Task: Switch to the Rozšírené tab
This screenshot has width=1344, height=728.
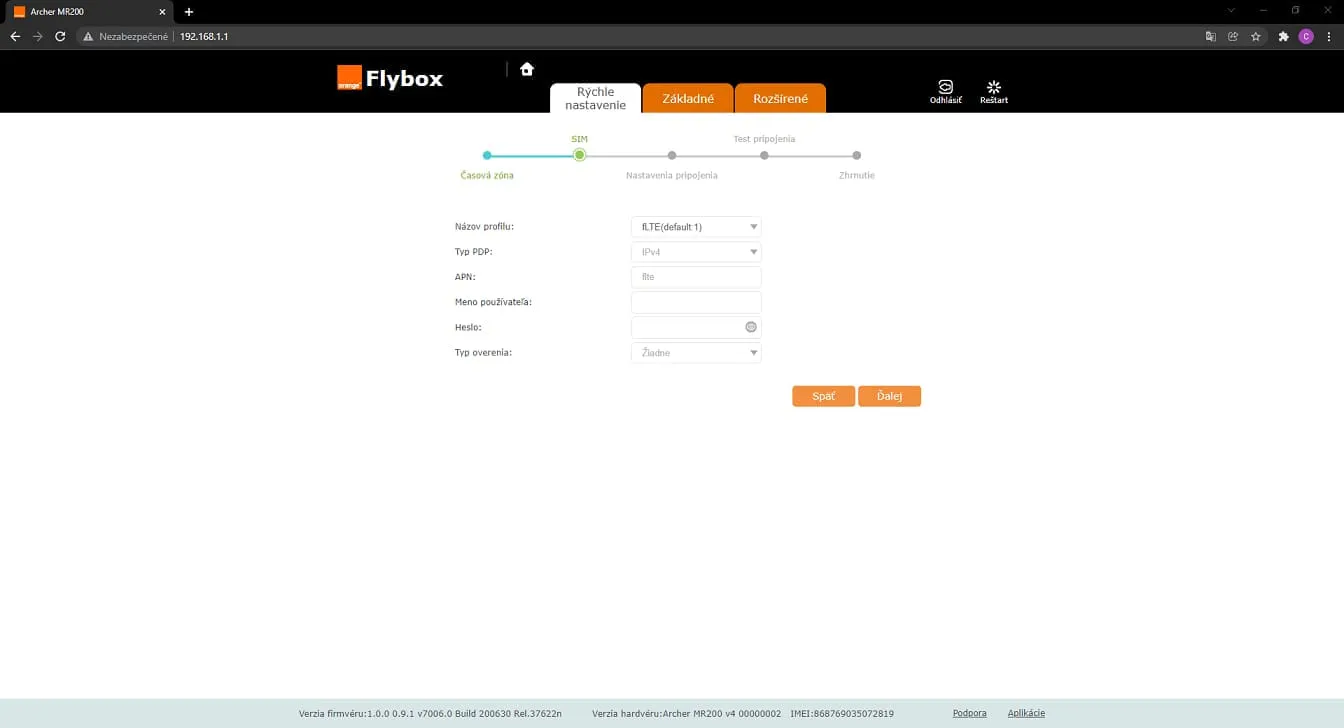Action: (x=780, y=98)
